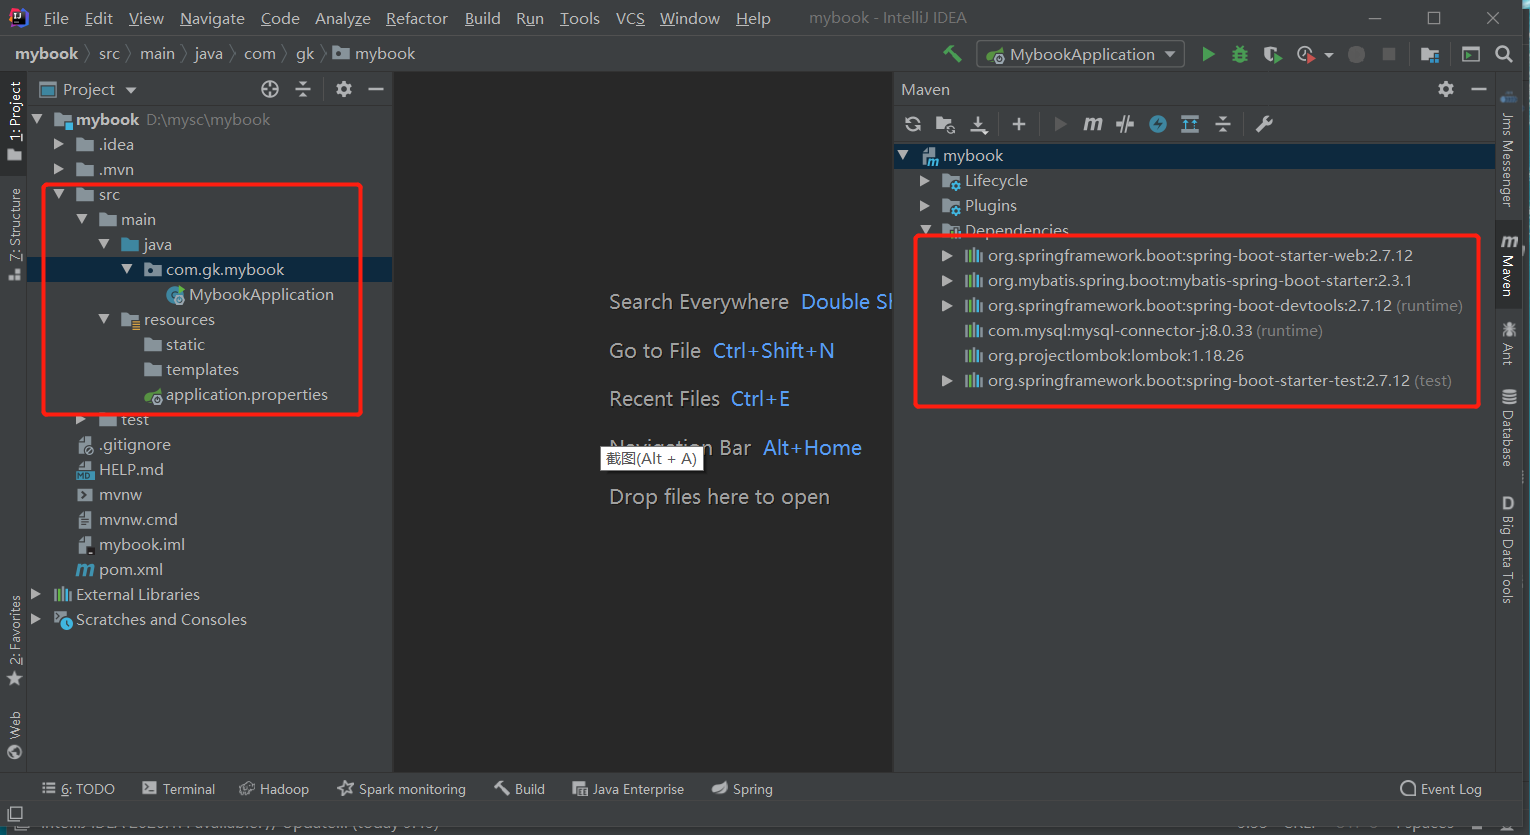Viewport: 1530px width, 835px height.
Task: Hide the Maven tool window
Action: (1479, 89)
